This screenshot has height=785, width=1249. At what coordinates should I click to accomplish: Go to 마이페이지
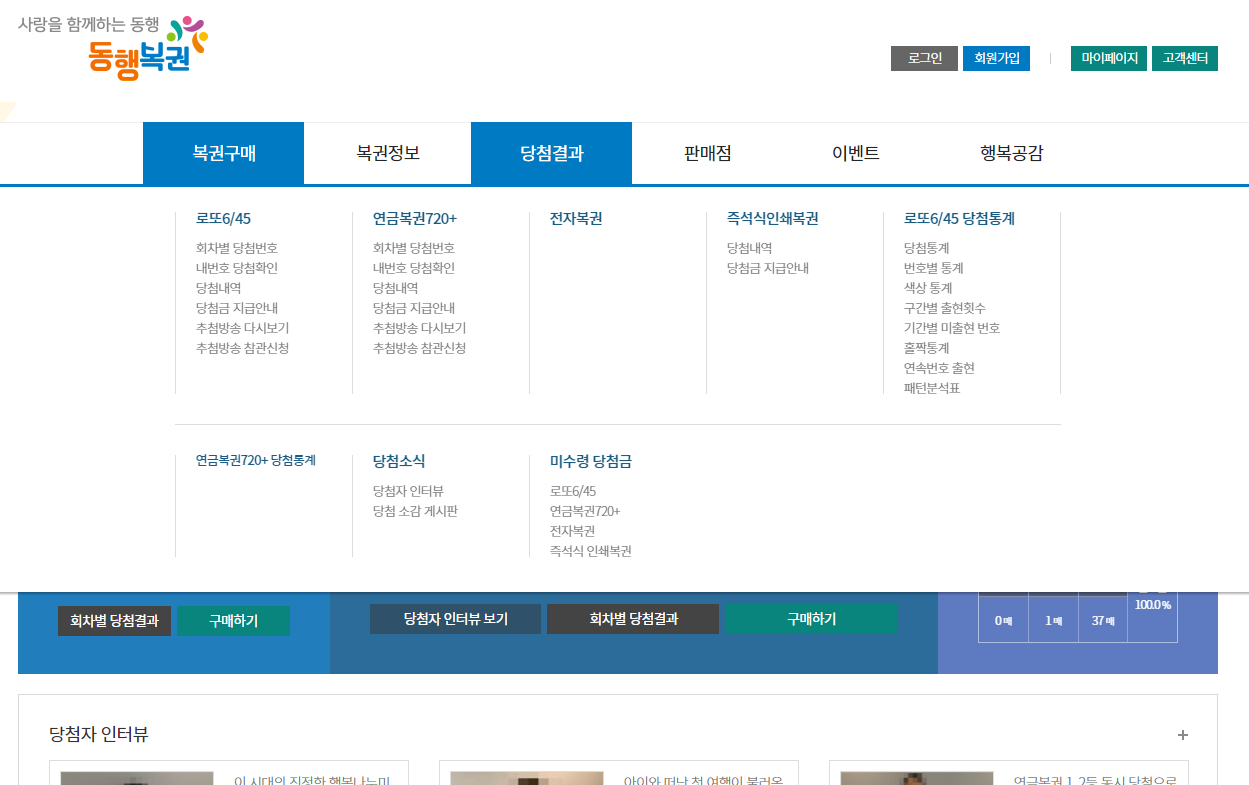click(1109, 59)
